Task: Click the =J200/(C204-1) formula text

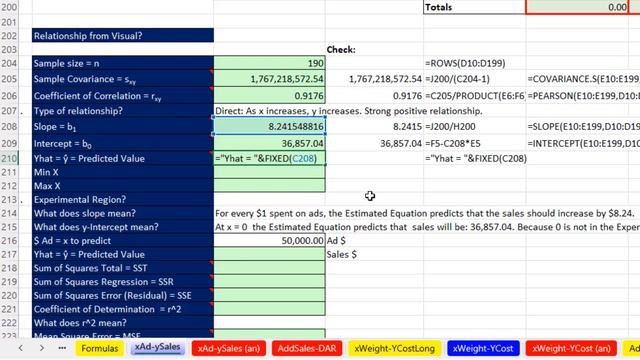Action: click(457, 79)
